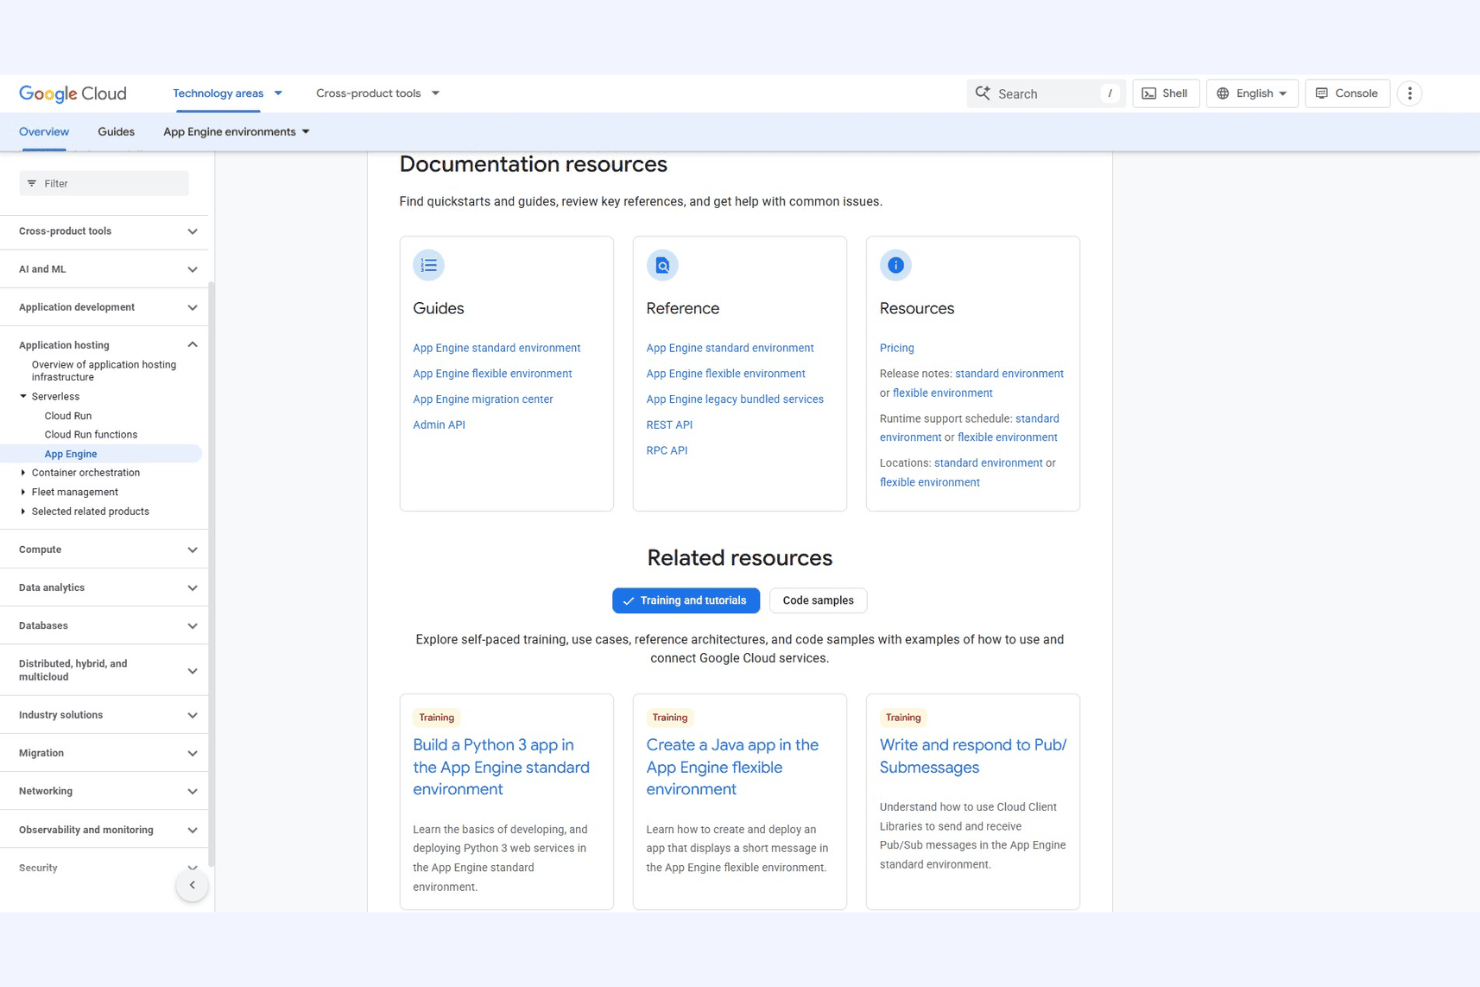Open the Pricing link
1480x987 pixels.
(897, 348)
